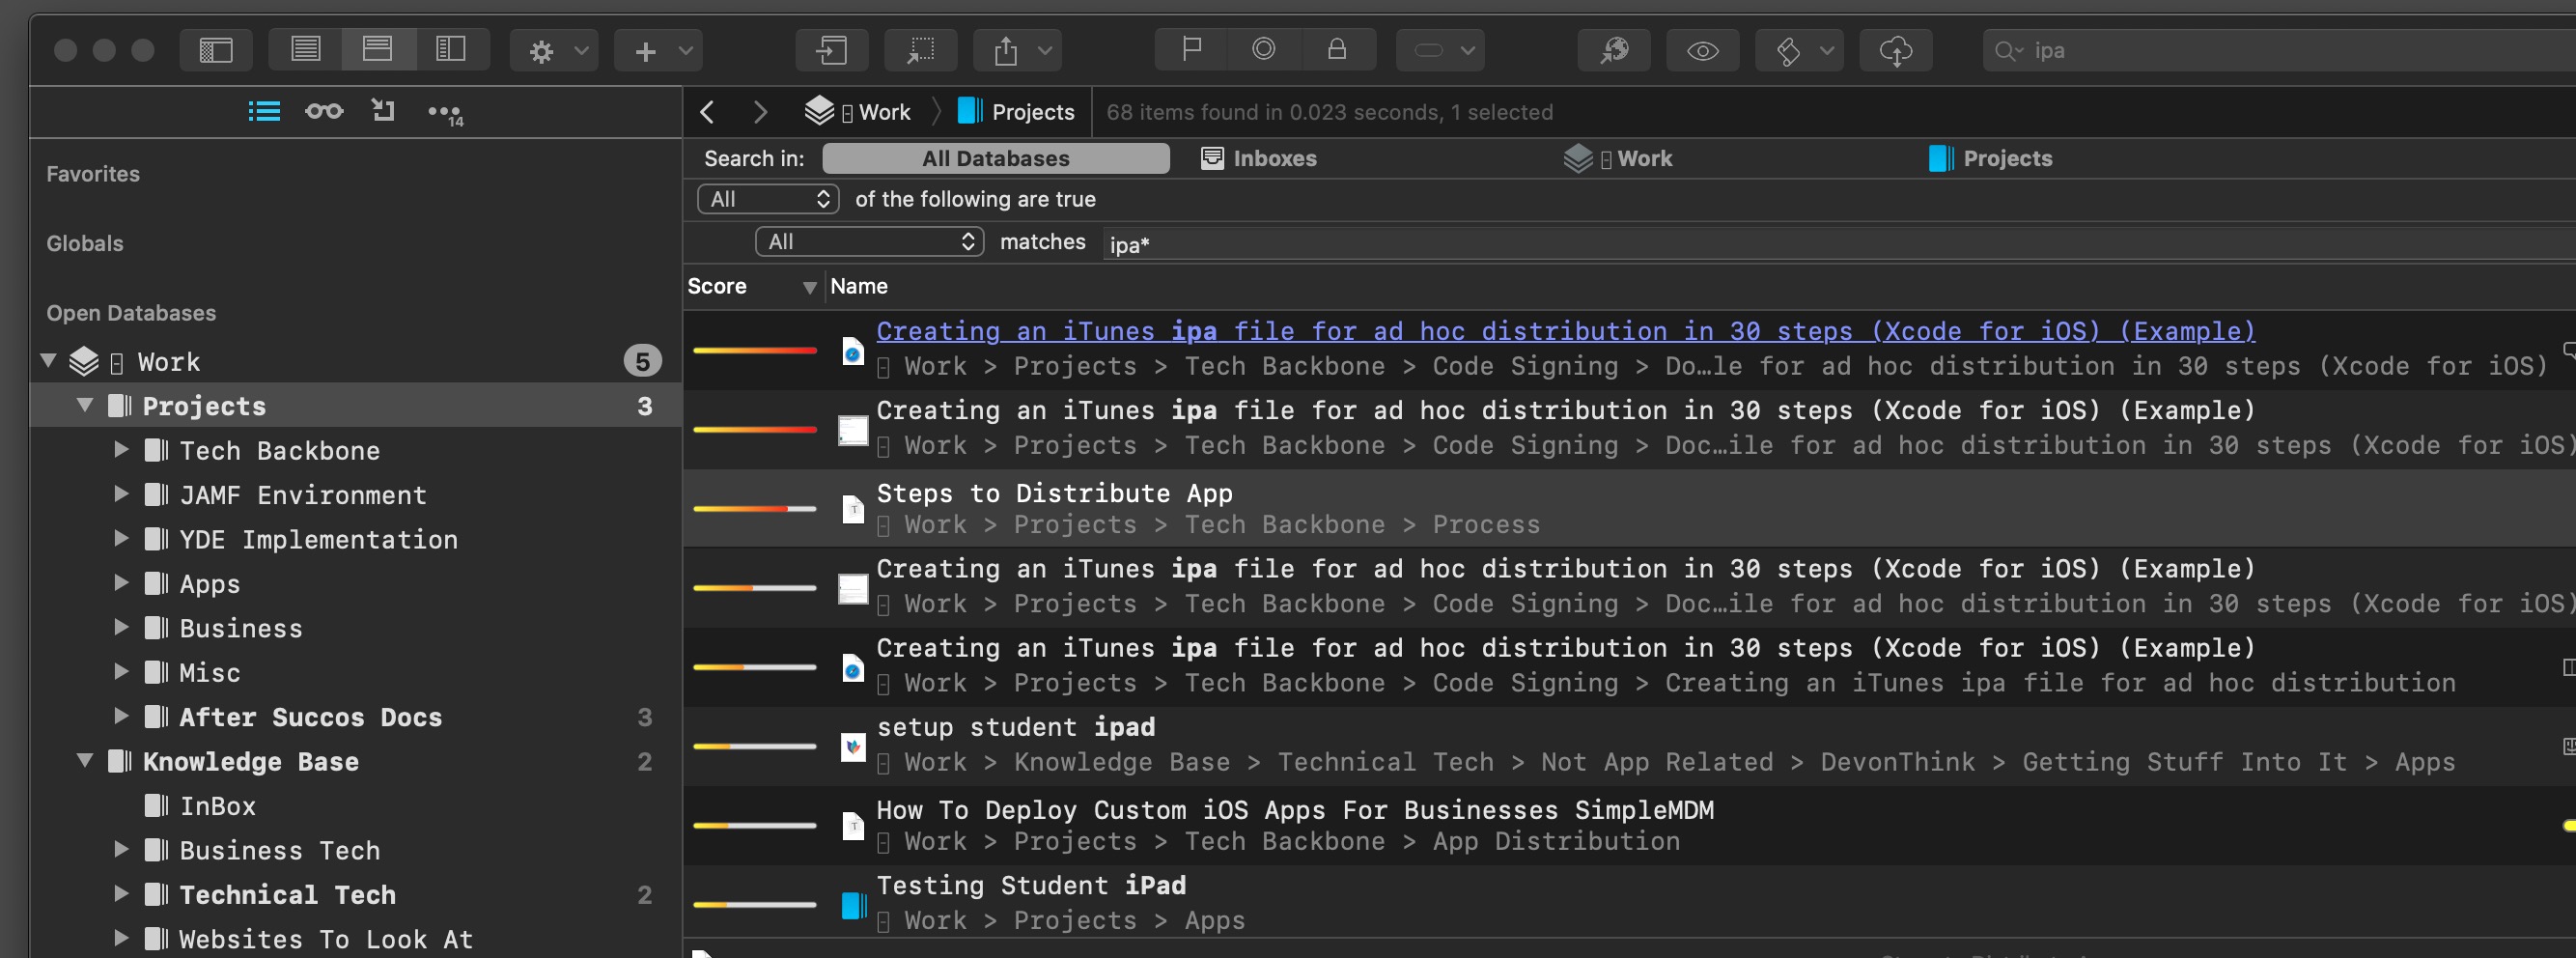Screen dimensions: 2576x958
Task: Open the All of the following popup
Action: coord(768,199)
